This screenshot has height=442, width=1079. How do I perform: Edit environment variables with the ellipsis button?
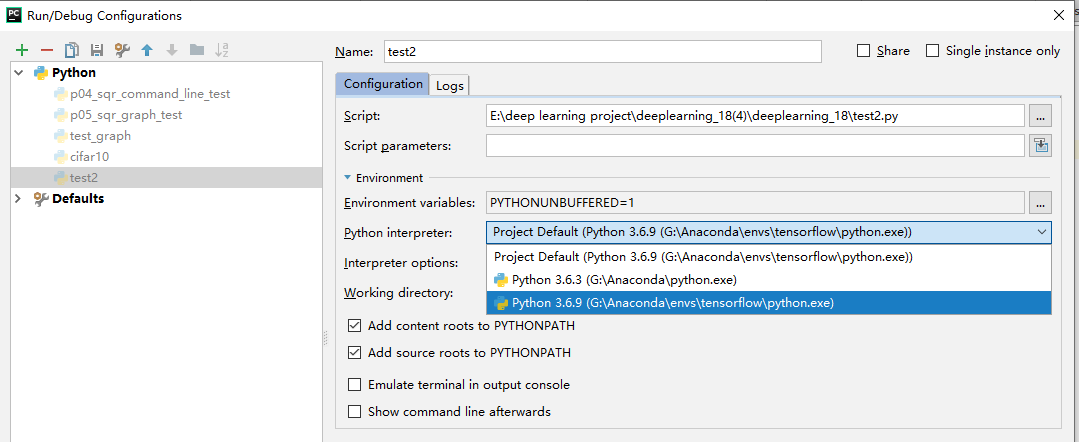(x=1040, y=202)
